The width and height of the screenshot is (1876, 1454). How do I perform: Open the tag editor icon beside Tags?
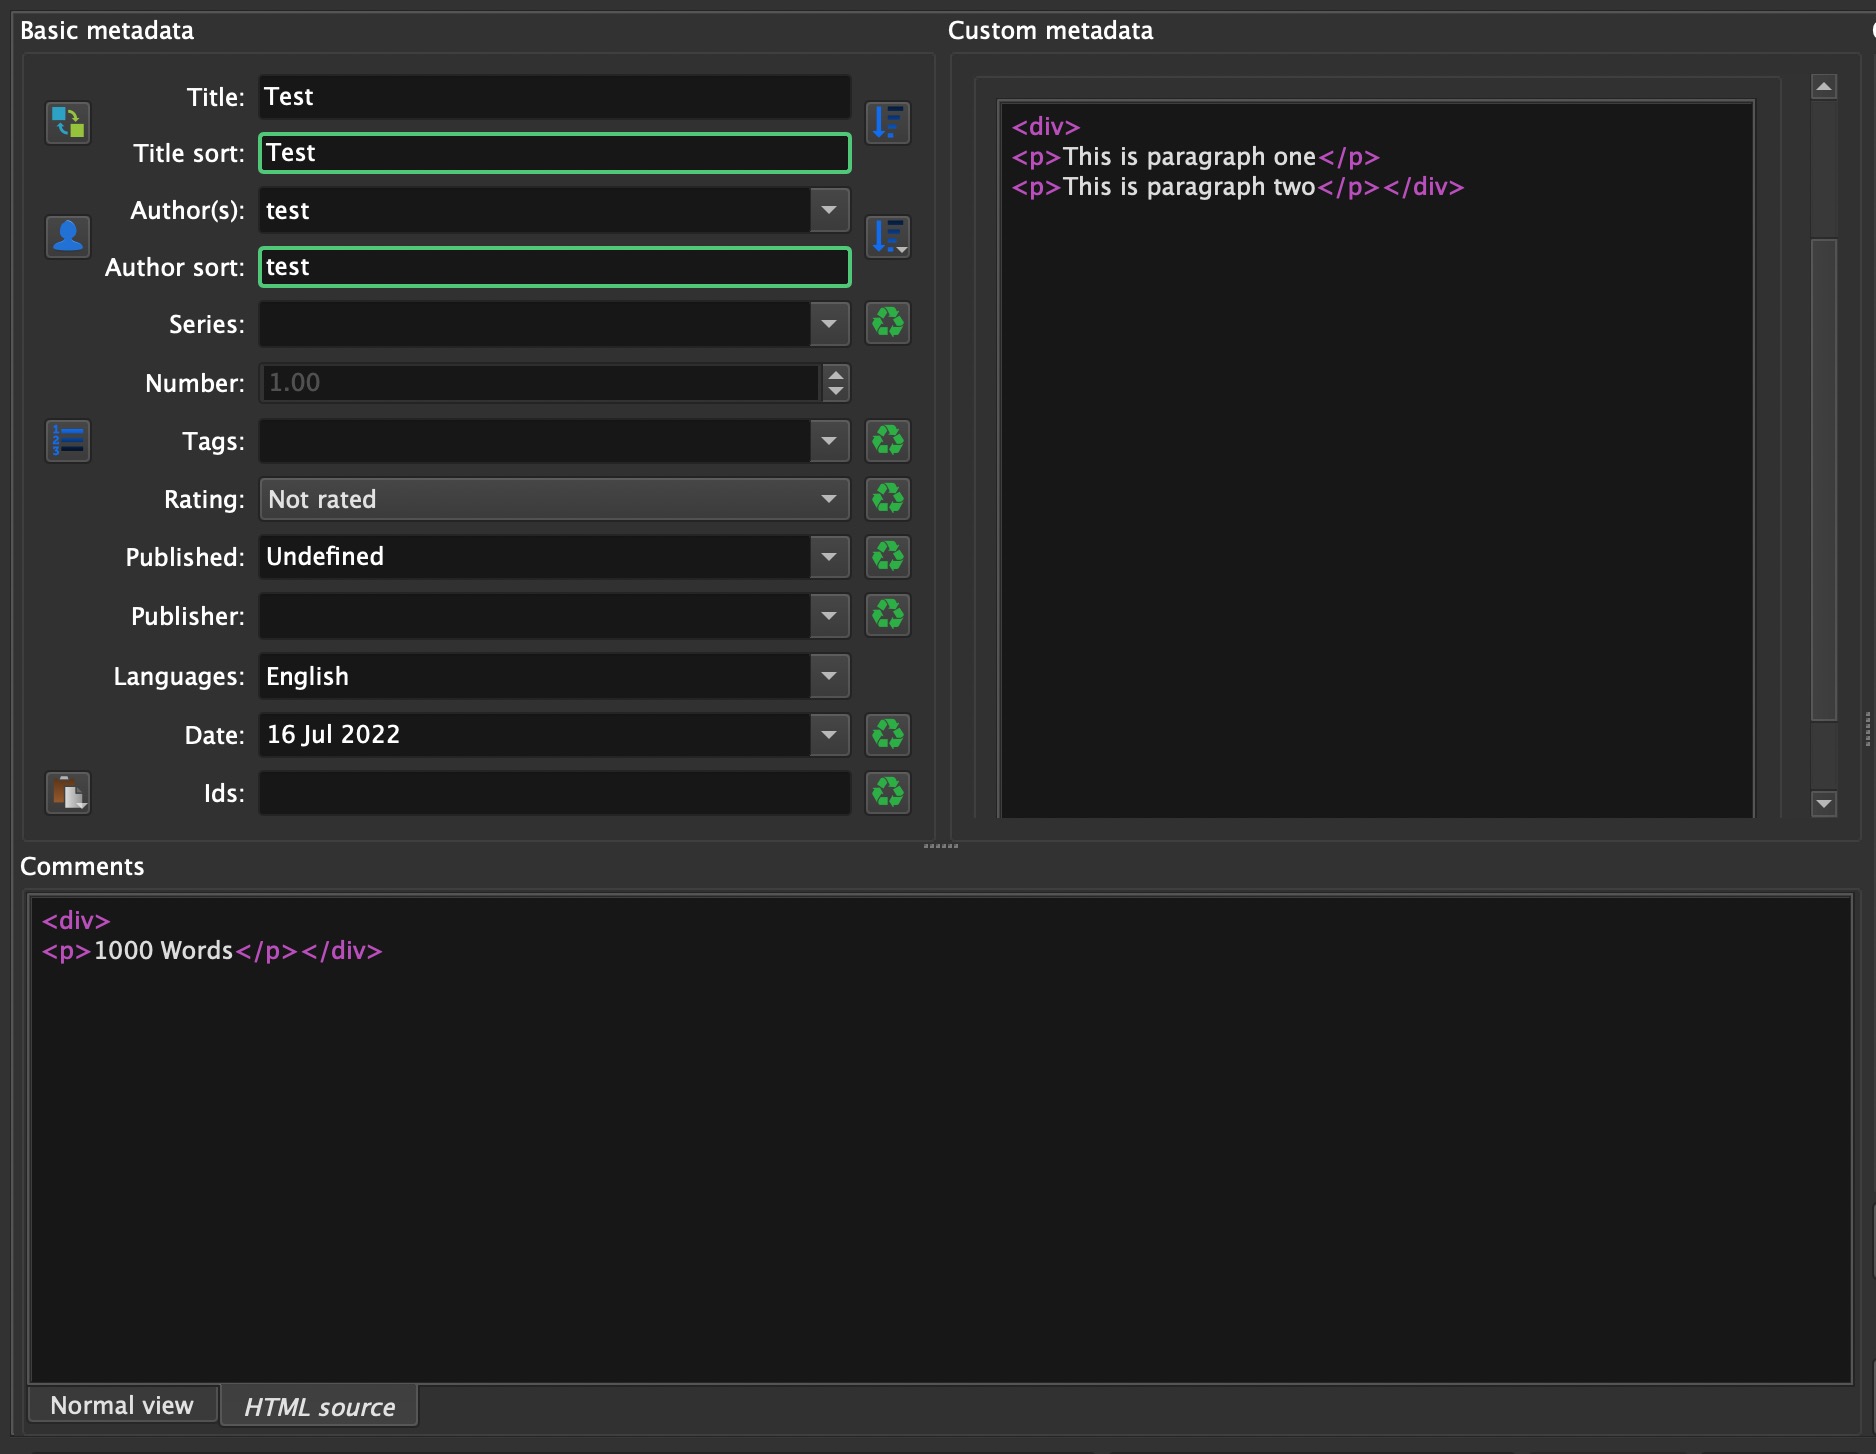point(68,441)
